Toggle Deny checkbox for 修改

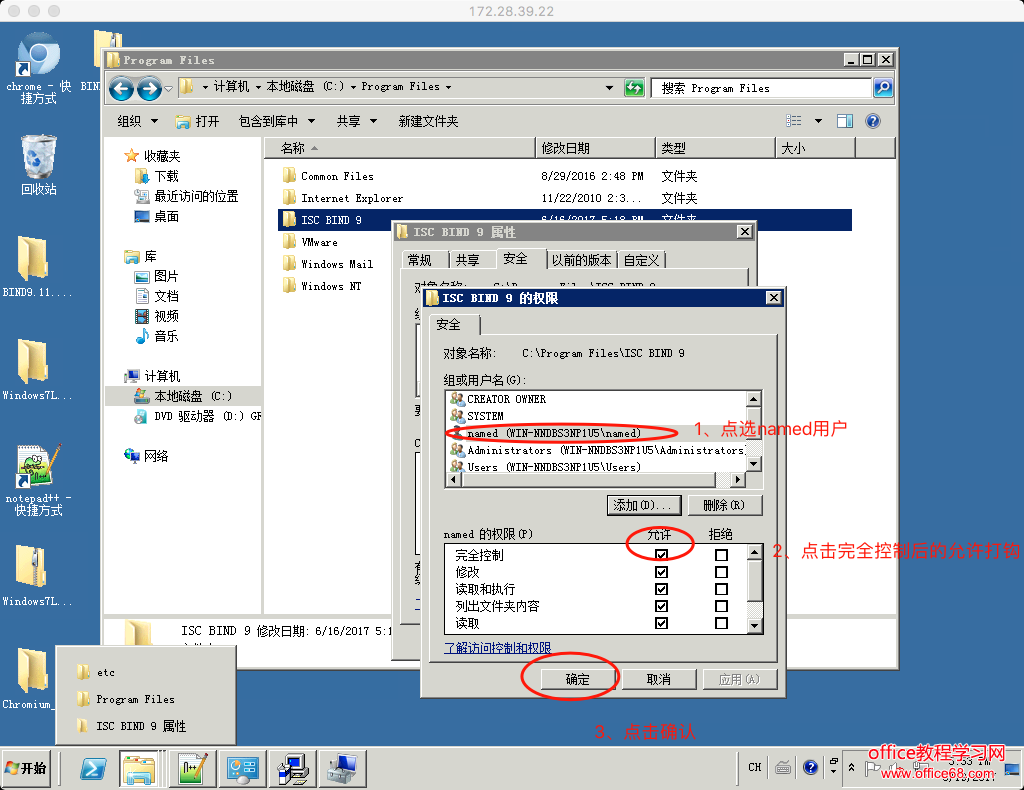click(721, 572)
